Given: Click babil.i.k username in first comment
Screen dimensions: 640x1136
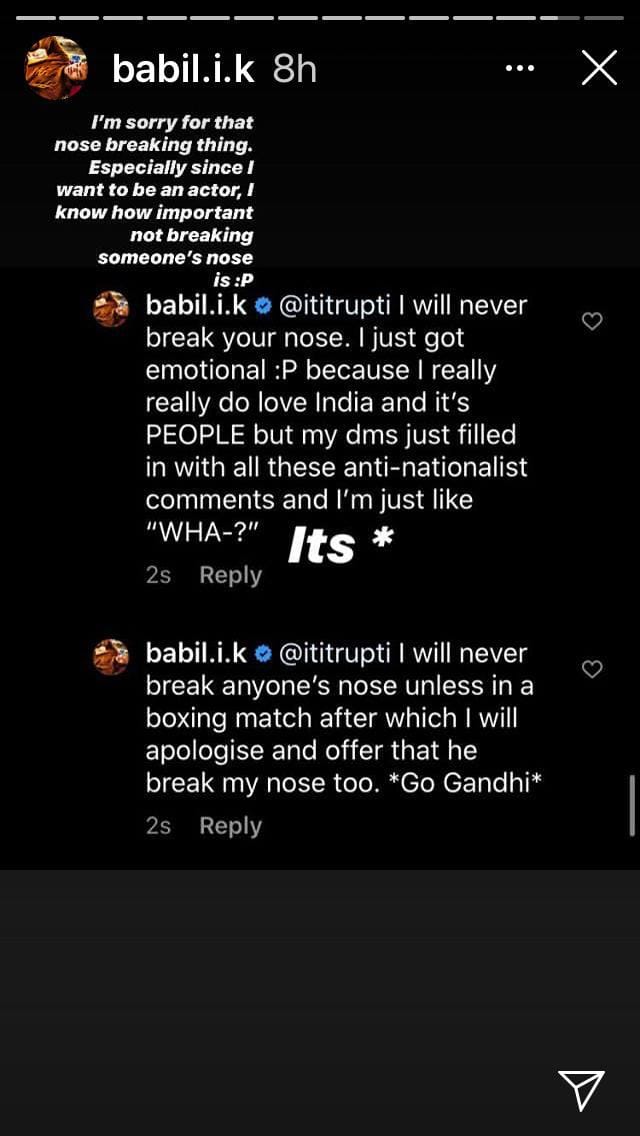Looking at the screenshot, I should click(196, 305).
